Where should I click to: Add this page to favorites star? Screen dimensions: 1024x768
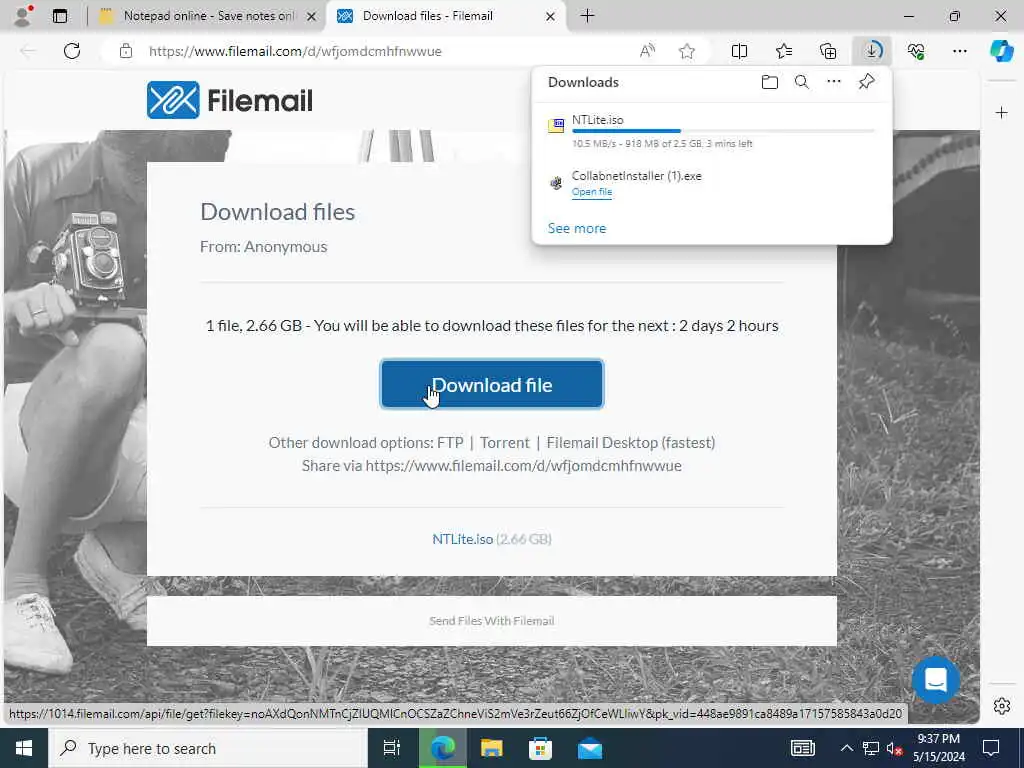click(x=686, y=51)
